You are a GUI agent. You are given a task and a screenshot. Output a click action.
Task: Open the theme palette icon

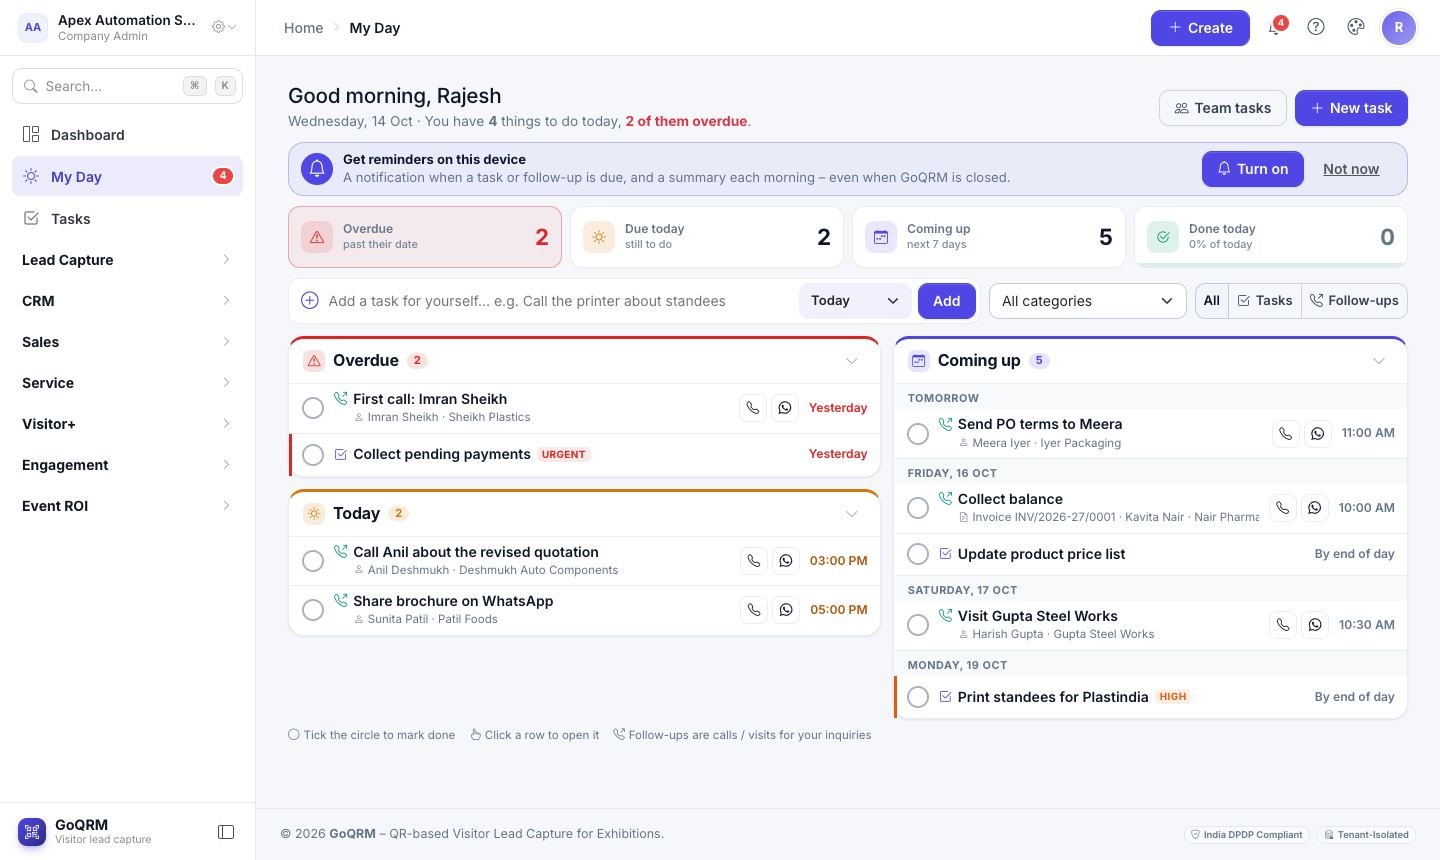click(x=1356, y=28)
